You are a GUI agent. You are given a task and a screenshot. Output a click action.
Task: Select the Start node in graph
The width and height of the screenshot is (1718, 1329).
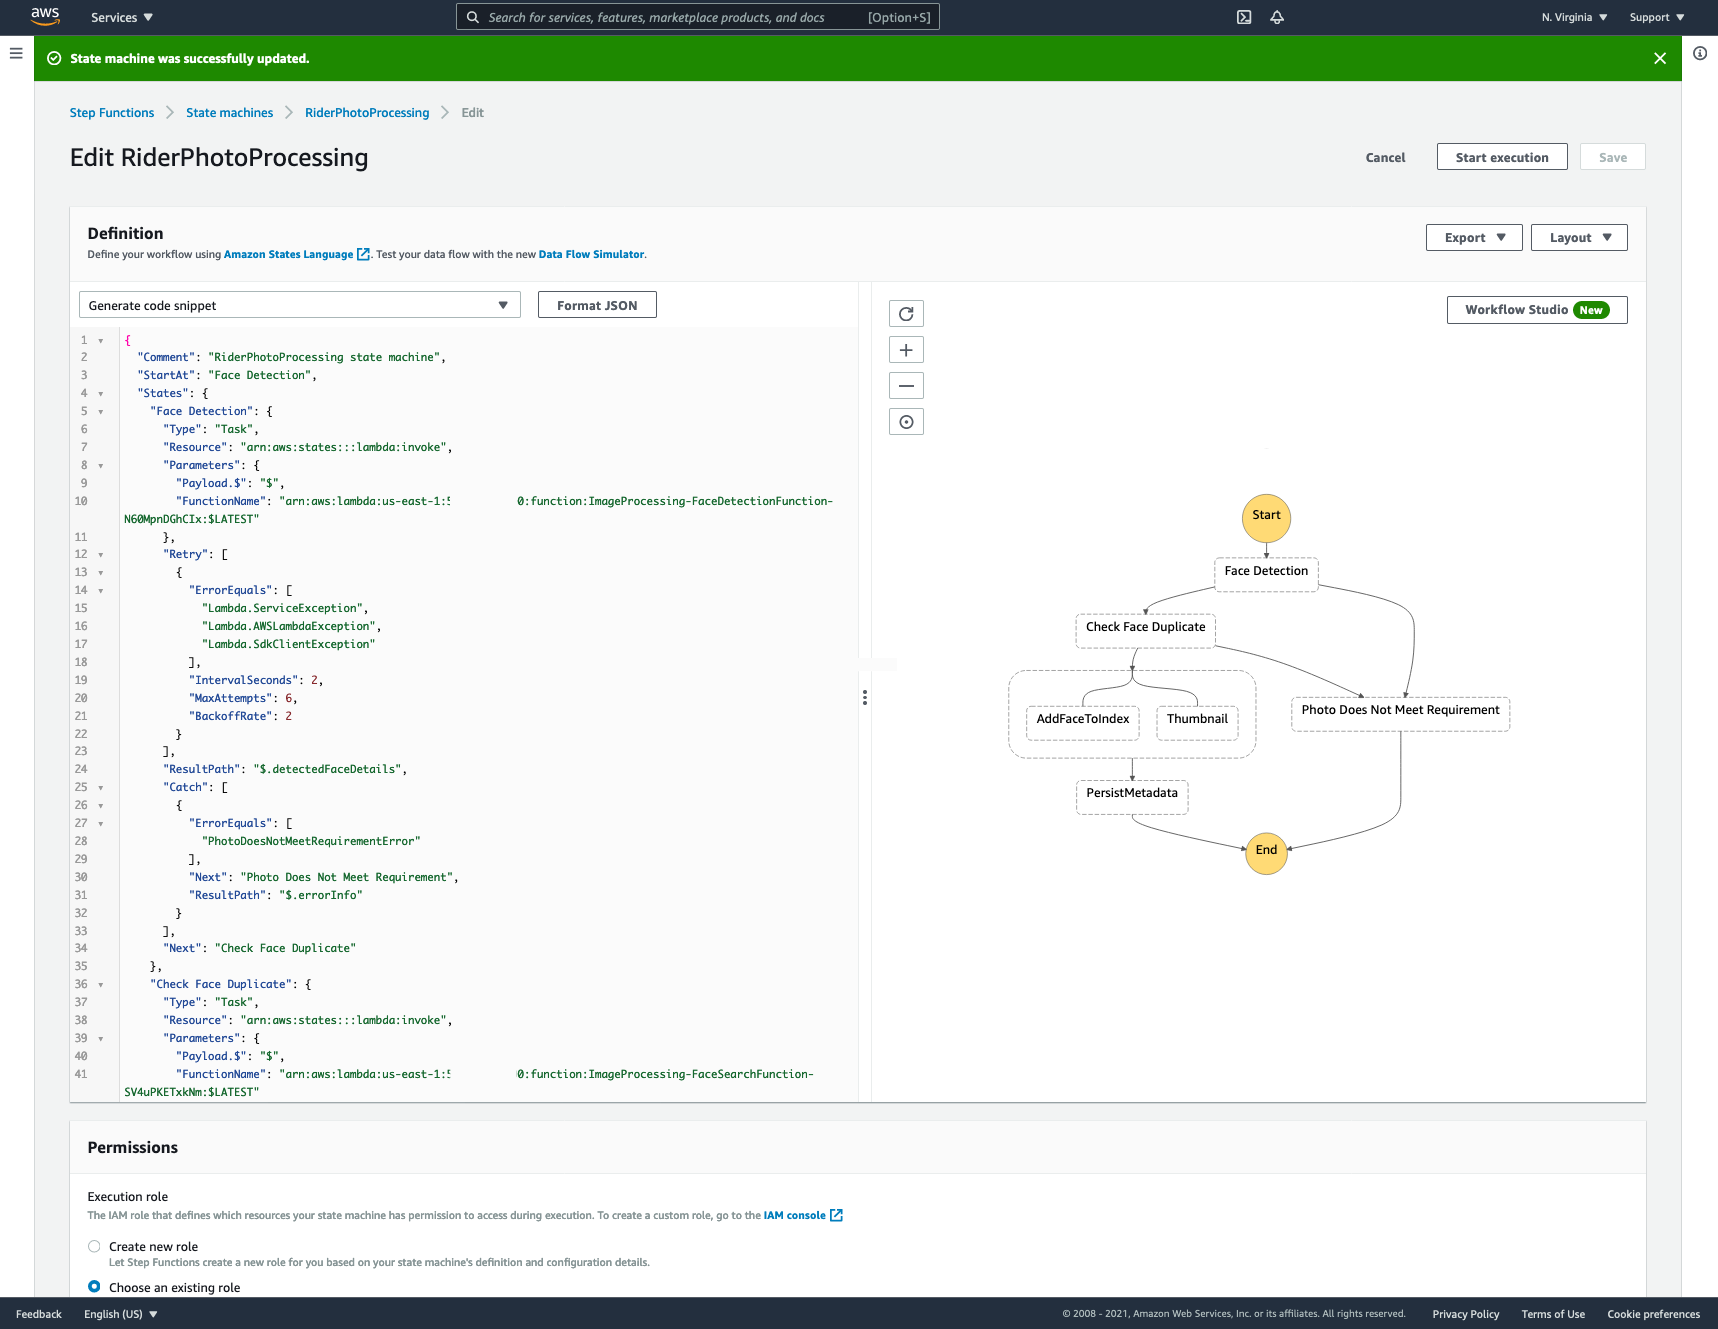tap(1266, 518)
